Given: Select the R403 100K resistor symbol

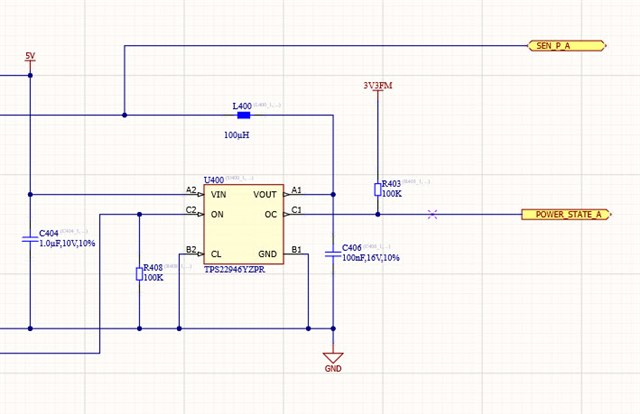Looking at the screenshot, I should click(x=378, y=189).
